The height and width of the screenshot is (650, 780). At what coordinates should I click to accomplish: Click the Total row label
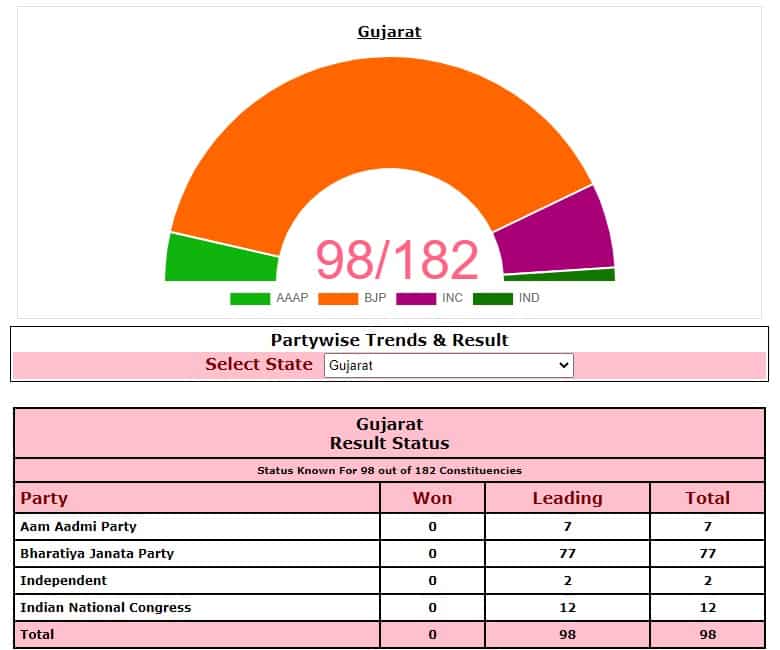[37, 635]
